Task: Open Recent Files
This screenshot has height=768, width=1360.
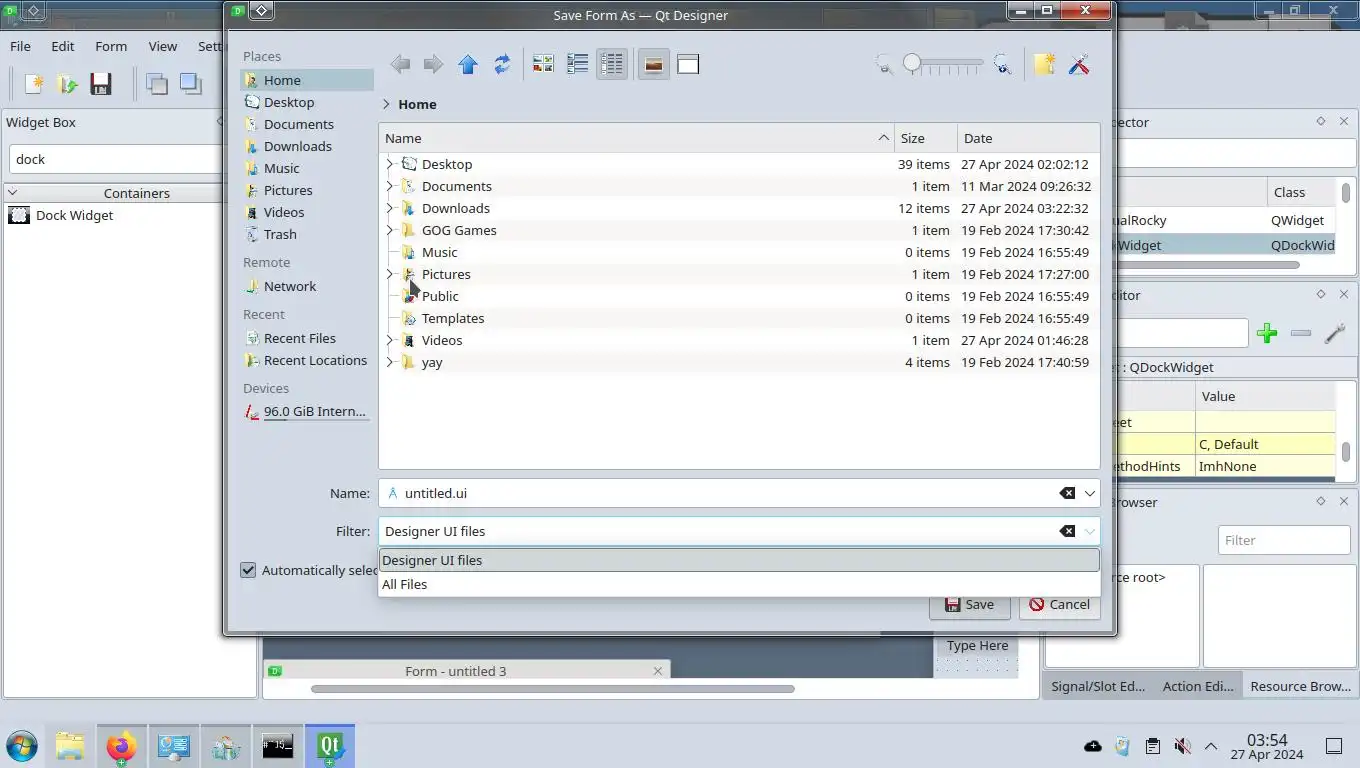Action: [x=307, y=338]
